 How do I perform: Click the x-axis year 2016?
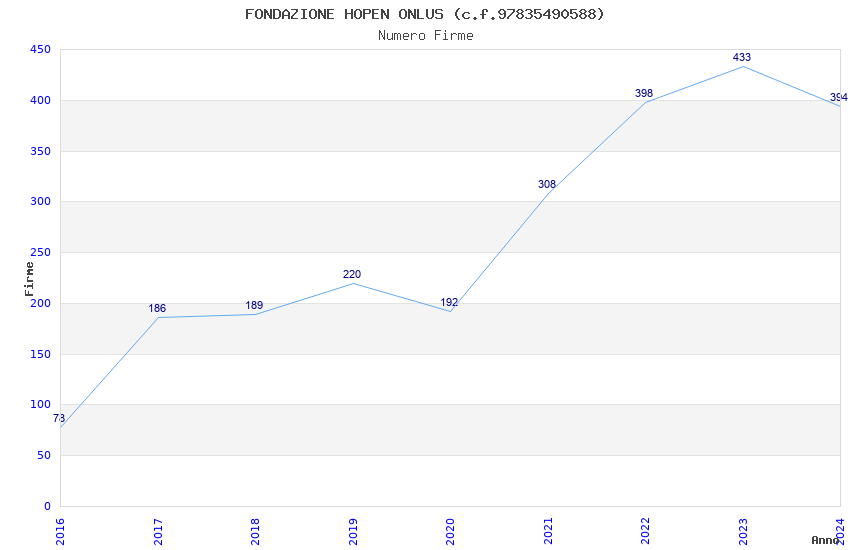pyautogui.click(x=60, y=532)
